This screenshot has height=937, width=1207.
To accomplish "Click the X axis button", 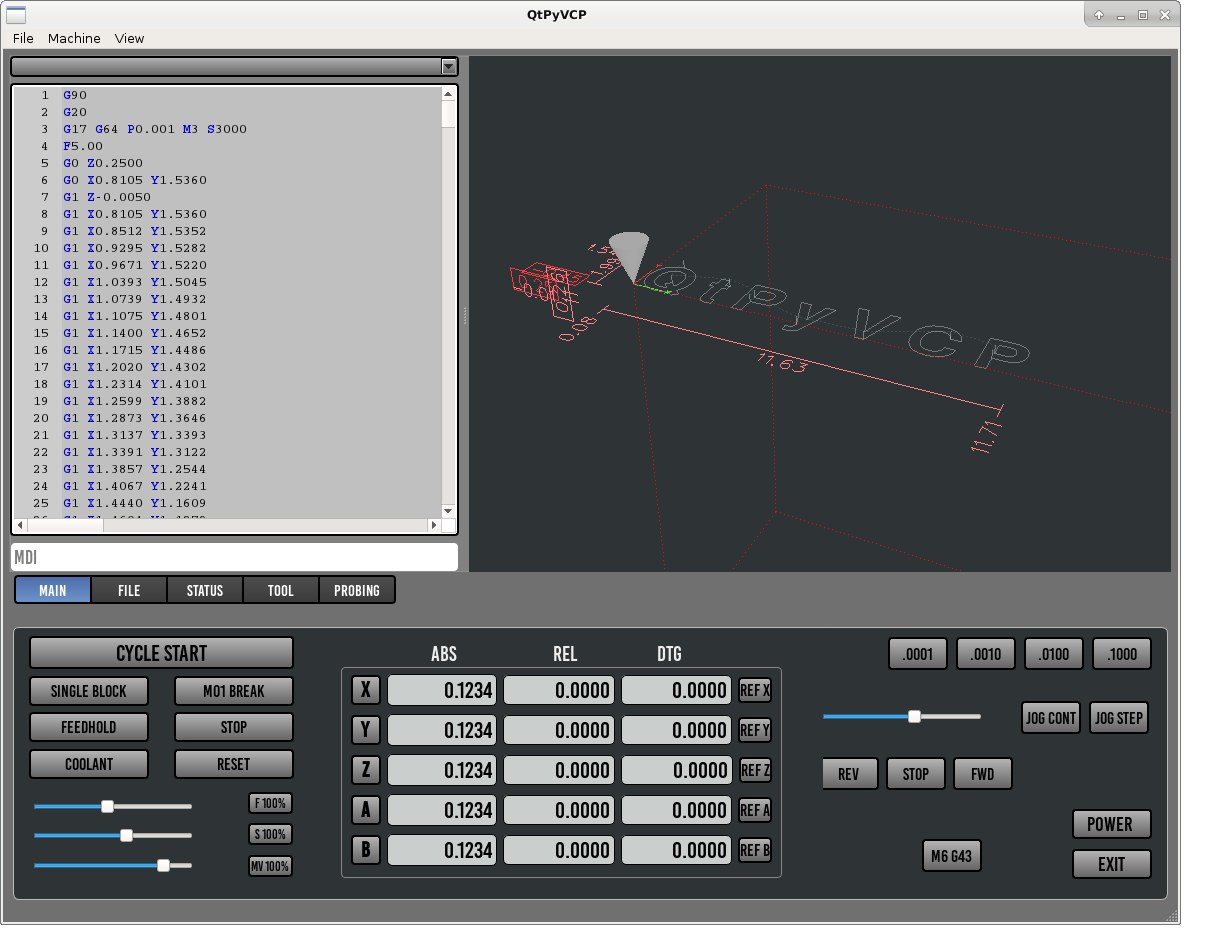I will [366, 690].
